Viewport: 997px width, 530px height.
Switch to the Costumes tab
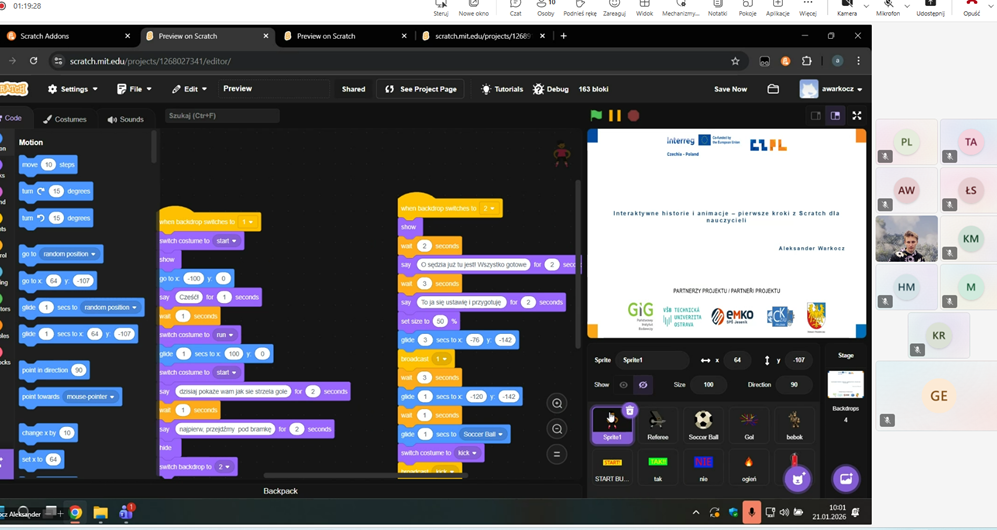pos(65,119)
